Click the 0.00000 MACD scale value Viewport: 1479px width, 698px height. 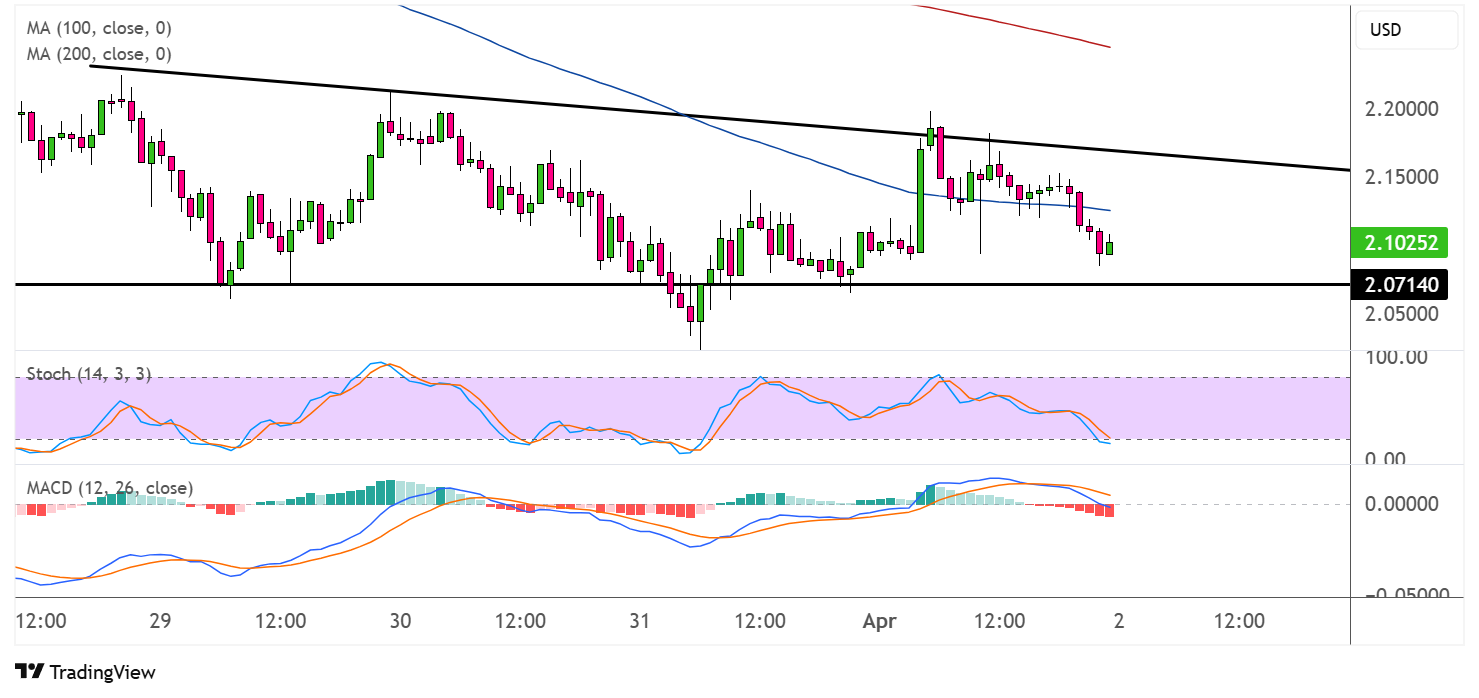pyautogui.click(x=1403, y=504)
